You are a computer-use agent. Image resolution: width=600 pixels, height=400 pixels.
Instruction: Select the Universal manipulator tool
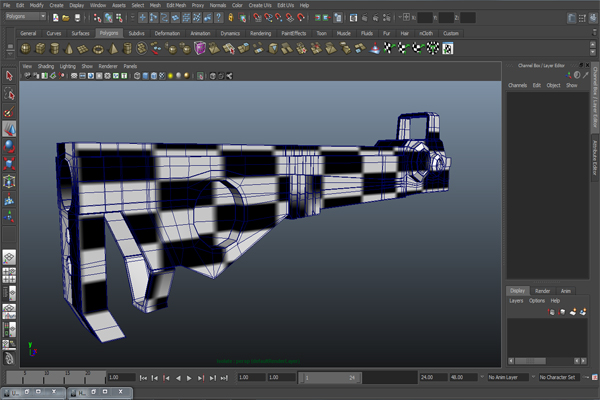click(9, 181)
